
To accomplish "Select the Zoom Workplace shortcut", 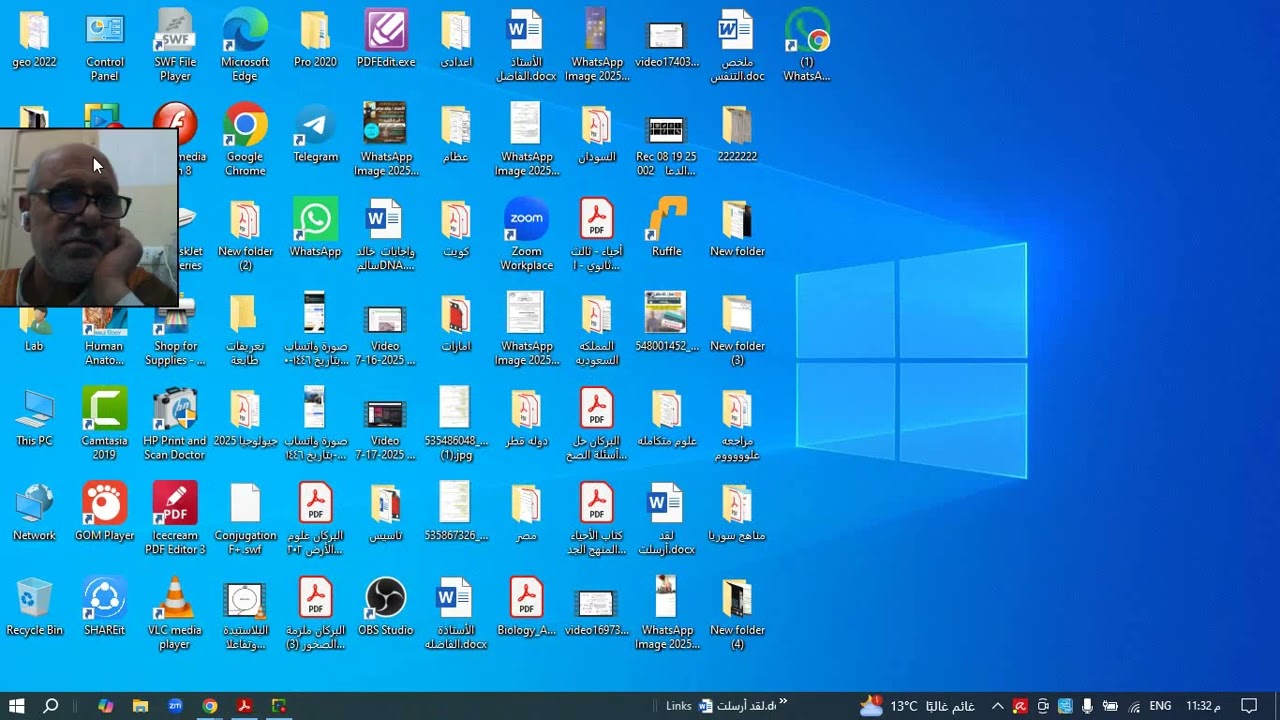I will coord(526,235).
